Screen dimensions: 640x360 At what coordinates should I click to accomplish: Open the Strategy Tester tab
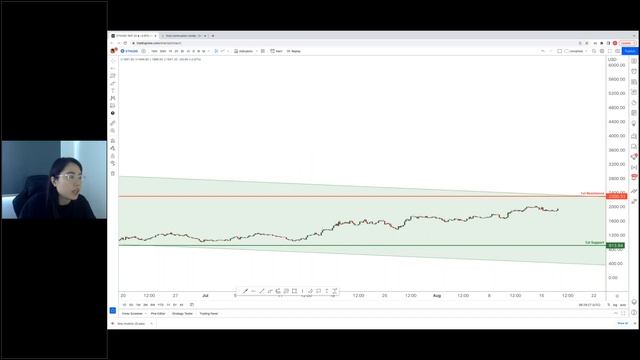point(182,313)
